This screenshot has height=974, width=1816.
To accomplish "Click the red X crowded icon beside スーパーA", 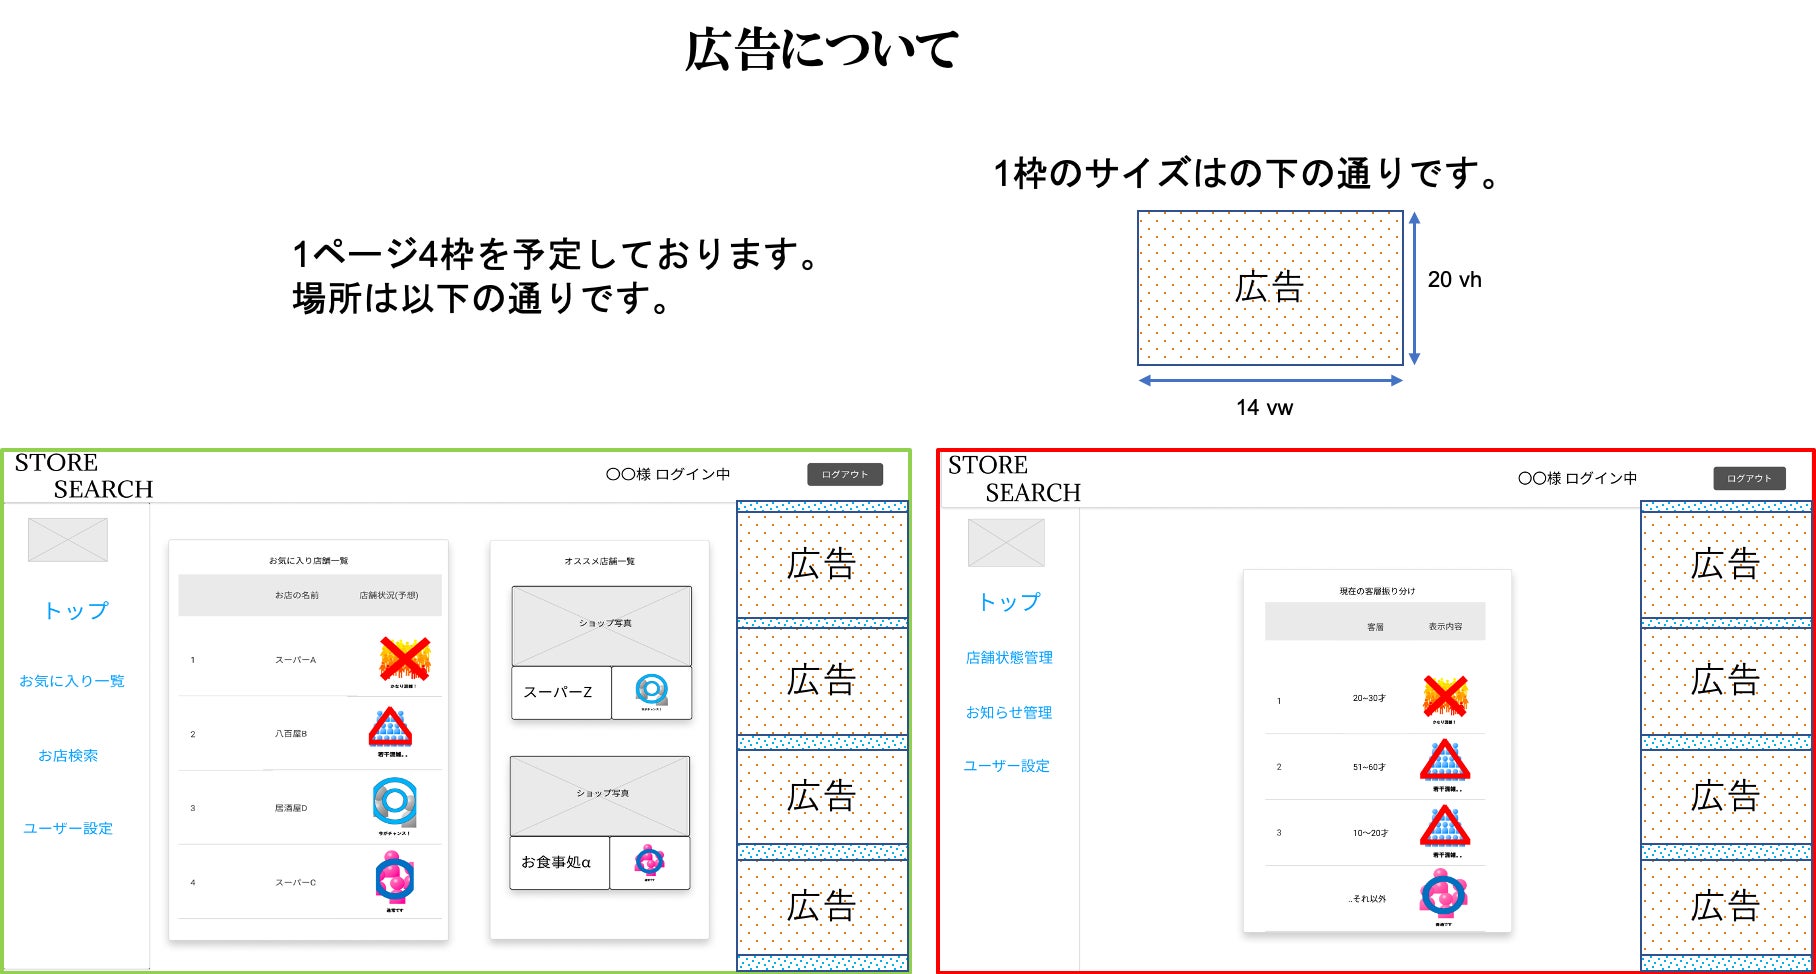I will (404, 660).
